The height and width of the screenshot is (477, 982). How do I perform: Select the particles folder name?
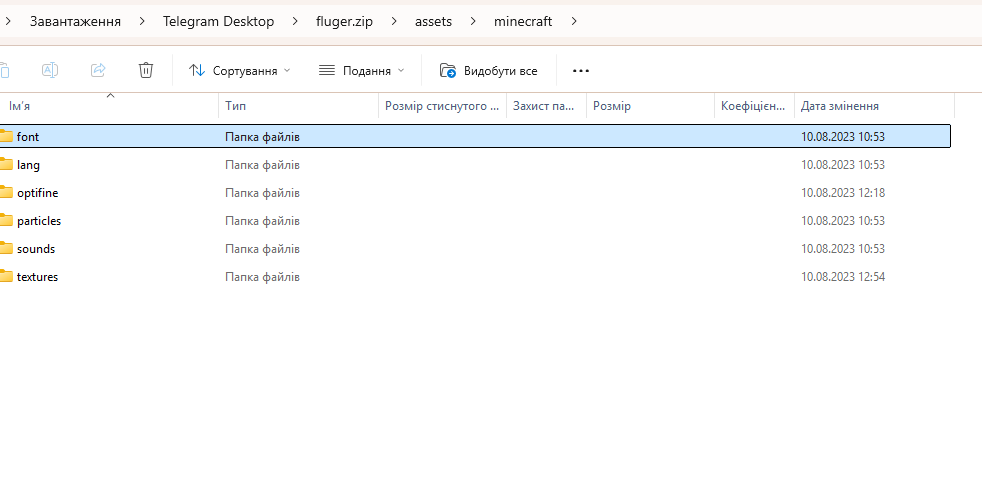click(39, 221)
